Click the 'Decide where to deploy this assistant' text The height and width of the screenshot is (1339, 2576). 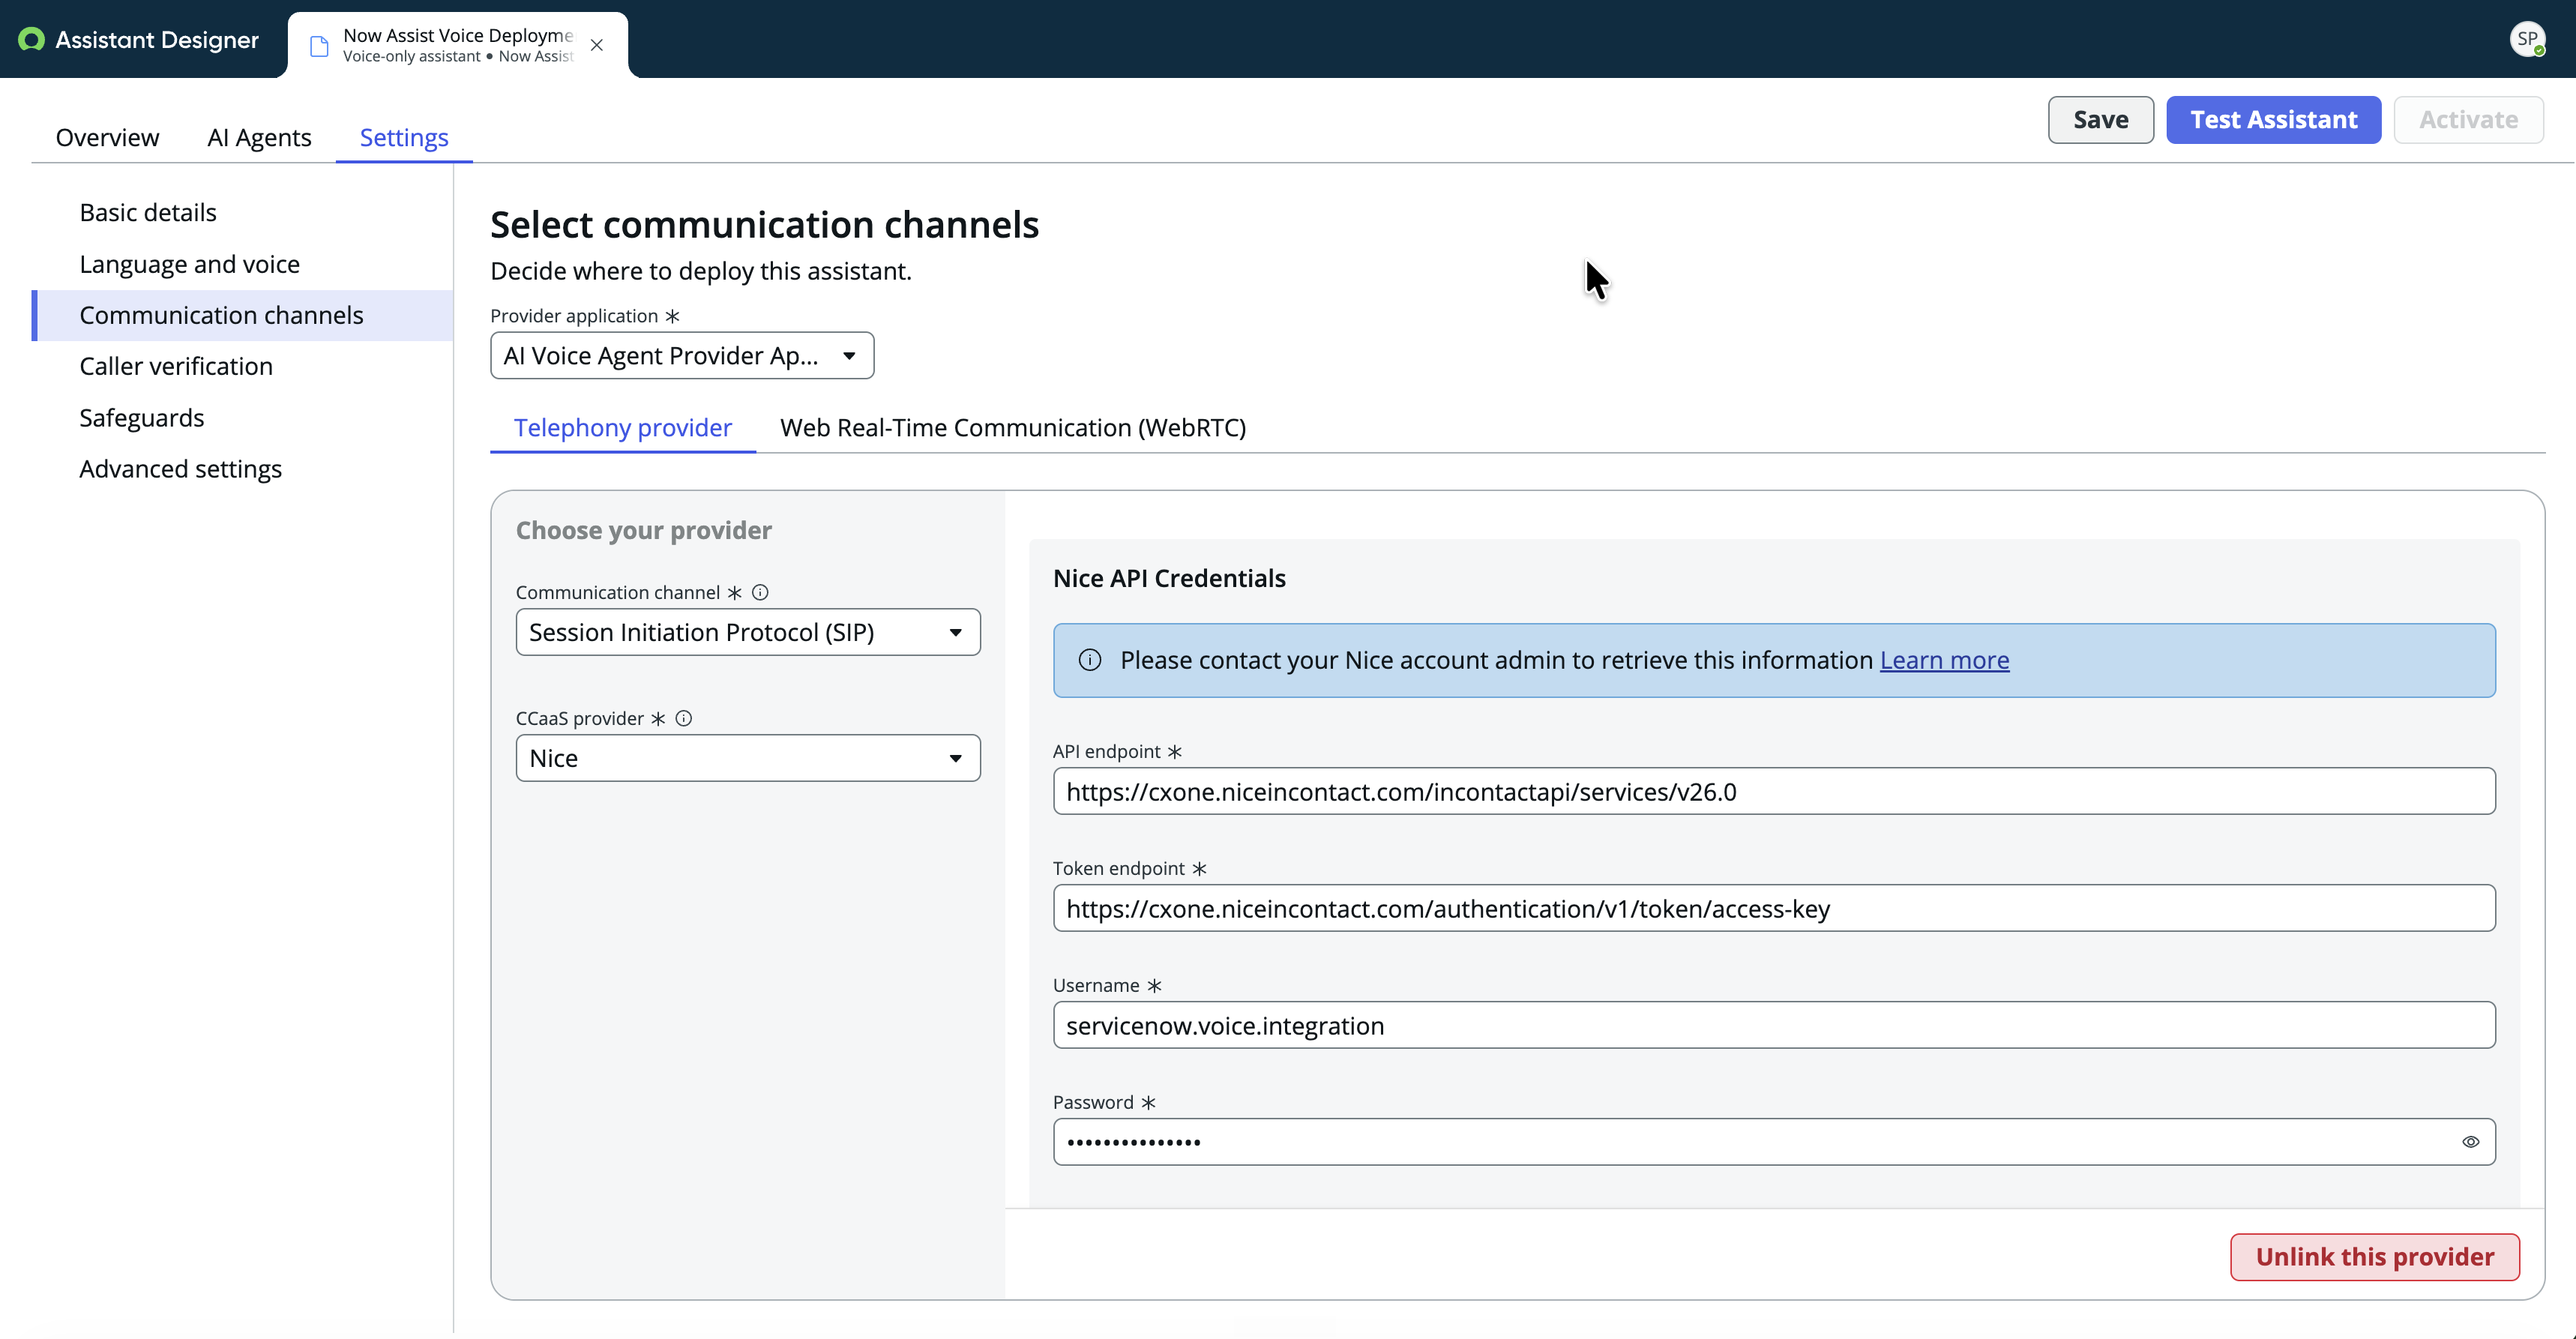(701, 271)
